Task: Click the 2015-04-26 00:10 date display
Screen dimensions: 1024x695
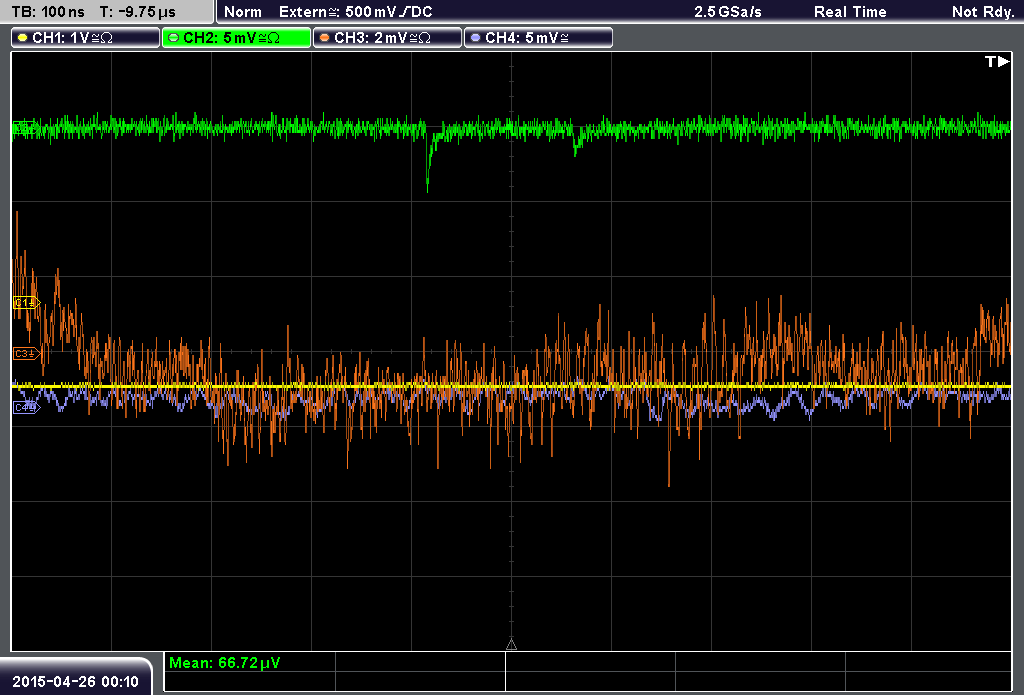Action: 75,682
